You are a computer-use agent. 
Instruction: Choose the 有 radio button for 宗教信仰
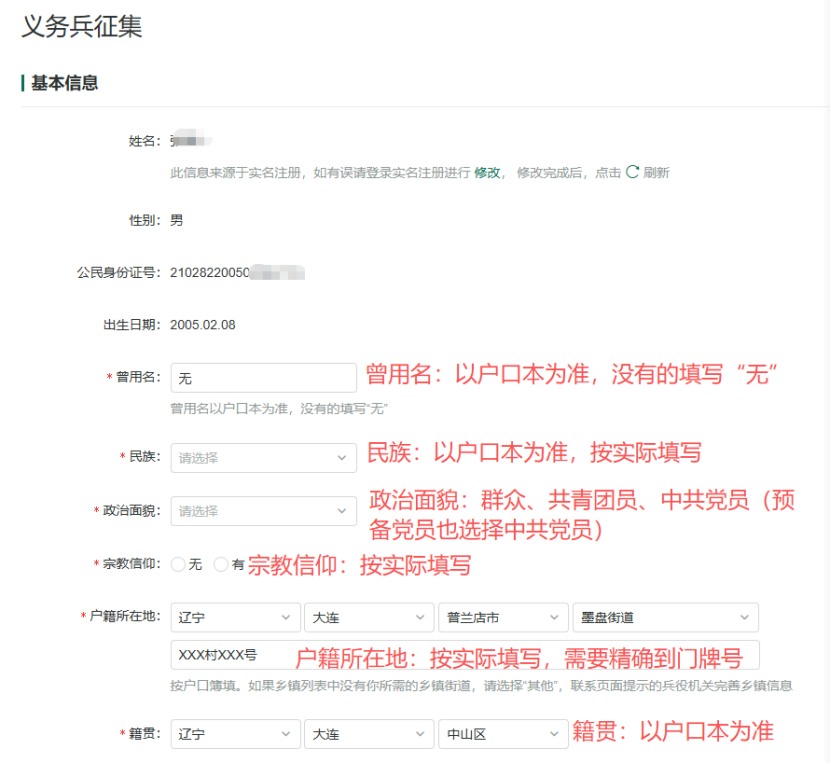(221, 565)
